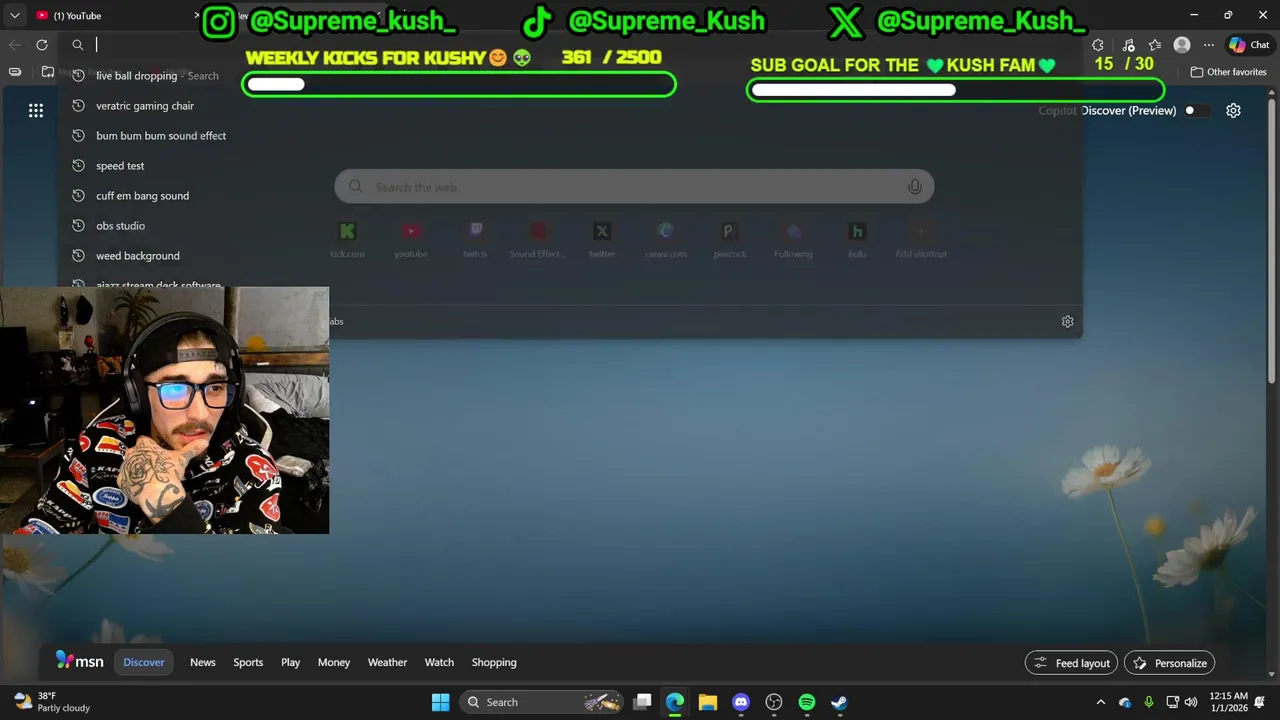Select the Discover feed tab
Image resolution: width=1280 pixels, height=720 pixels.
(144, 662)
